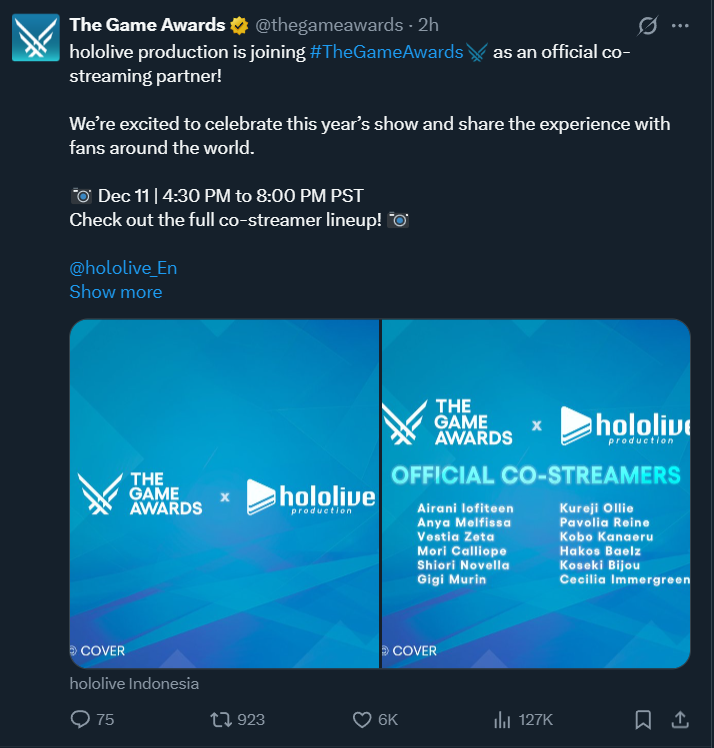Open the Official Co-Streamers lineup image

click(x=536, y=494)
